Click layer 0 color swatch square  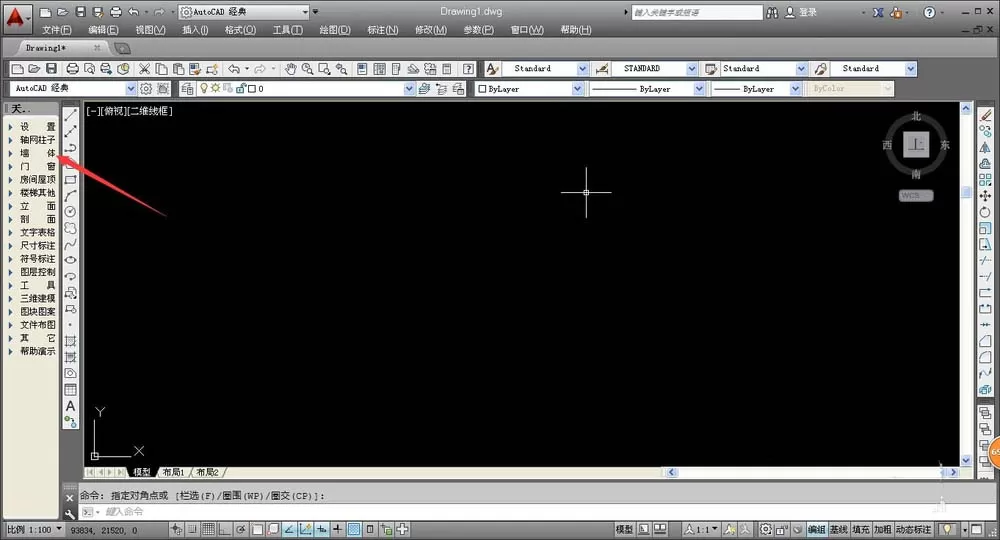pyautogui.click(x=251, y=89)
